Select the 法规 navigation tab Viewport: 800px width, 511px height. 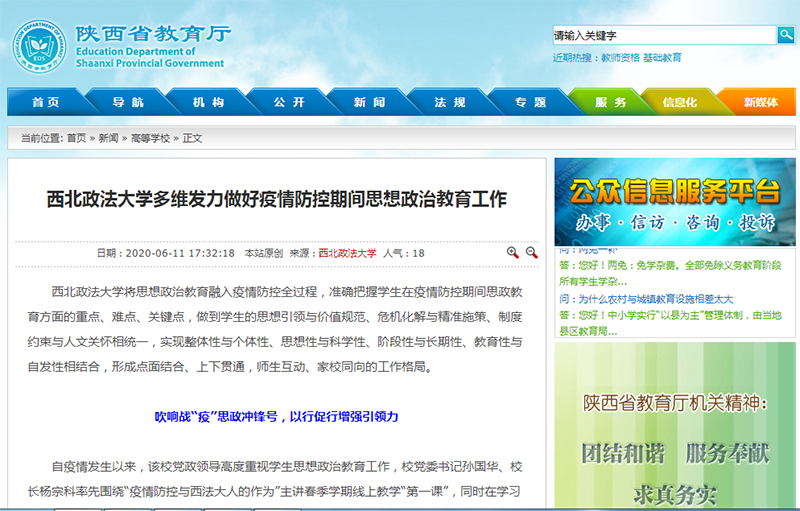(450, 102)
